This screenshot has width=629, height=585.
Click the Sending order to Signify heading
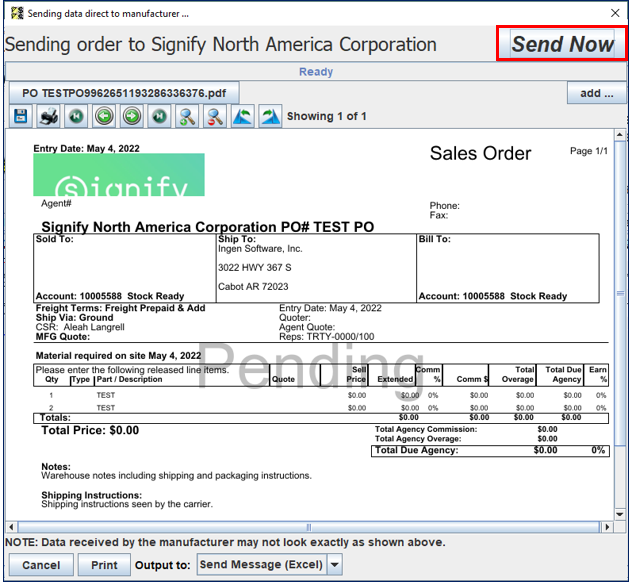click(220, 44)
